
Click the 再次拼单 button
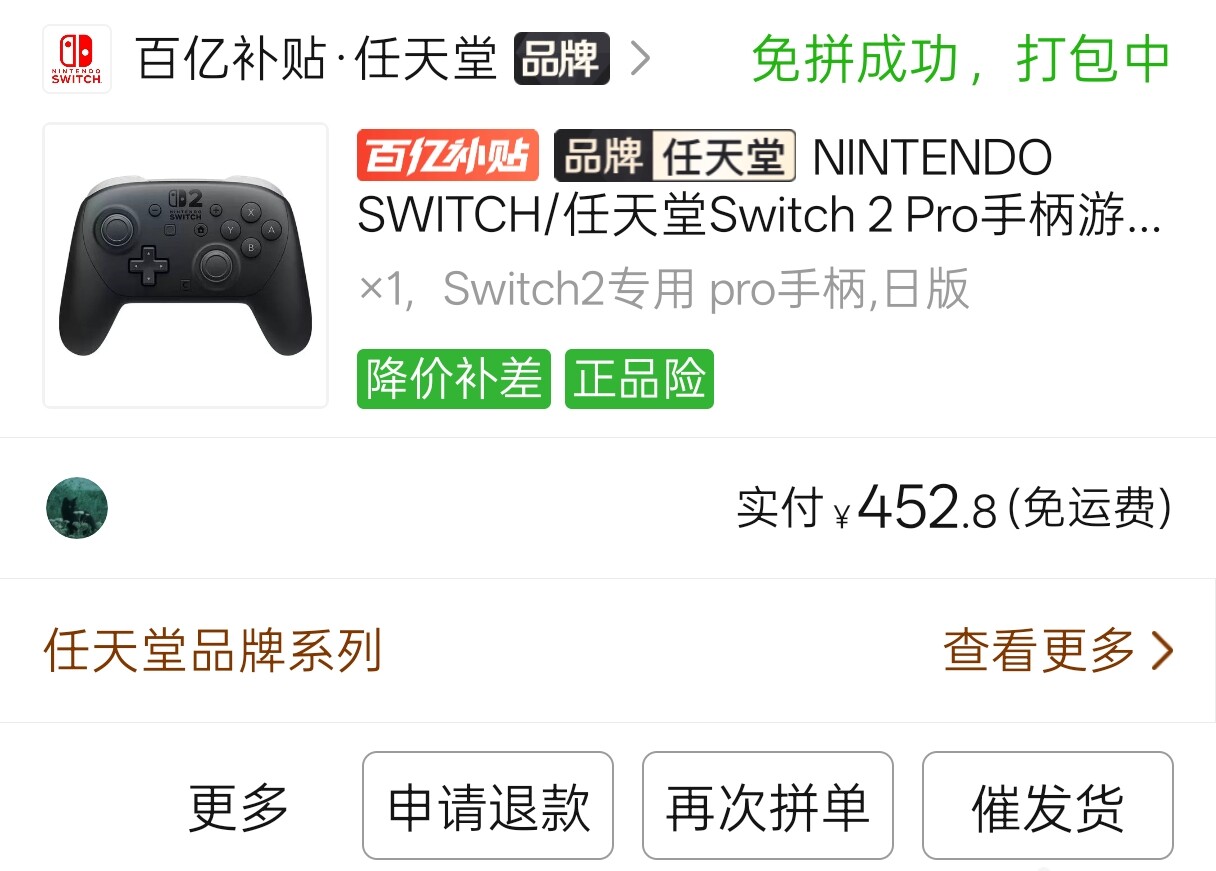point(768,806)
